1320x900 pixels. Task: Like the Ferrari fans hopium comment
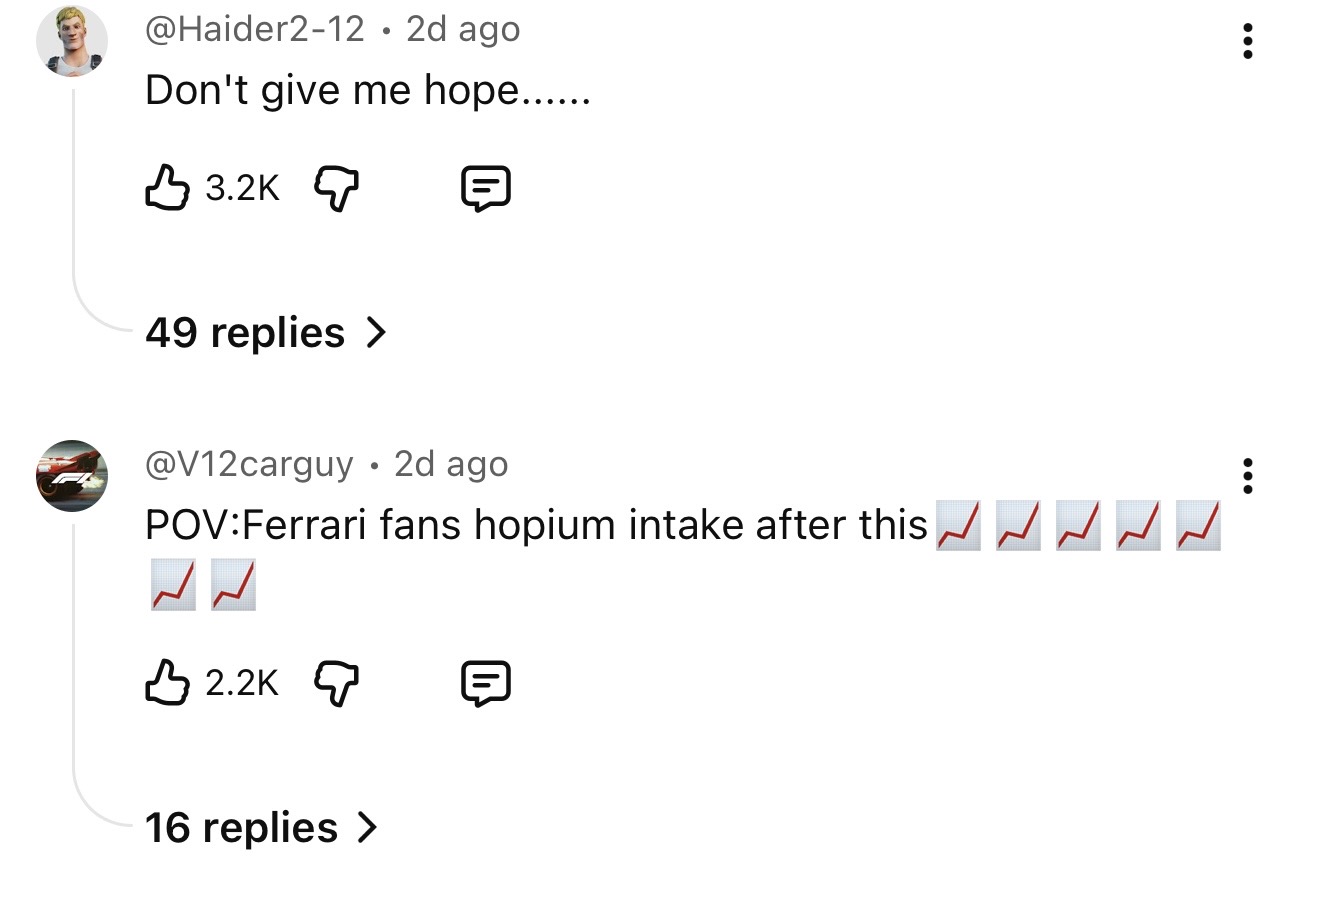click(x=167, y=683)
